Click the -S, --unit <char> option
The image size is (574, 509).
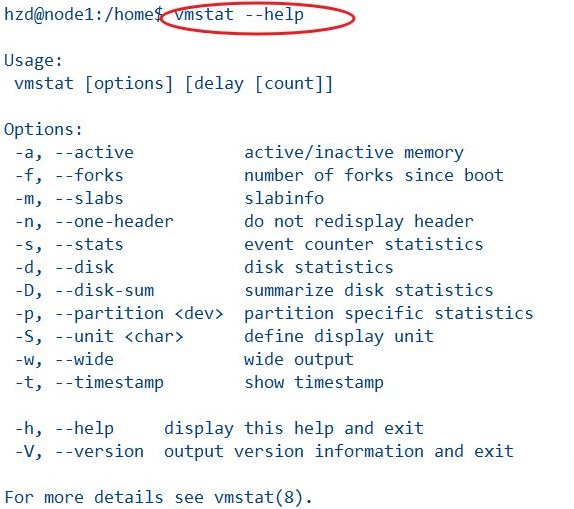(x=99, y=337)
